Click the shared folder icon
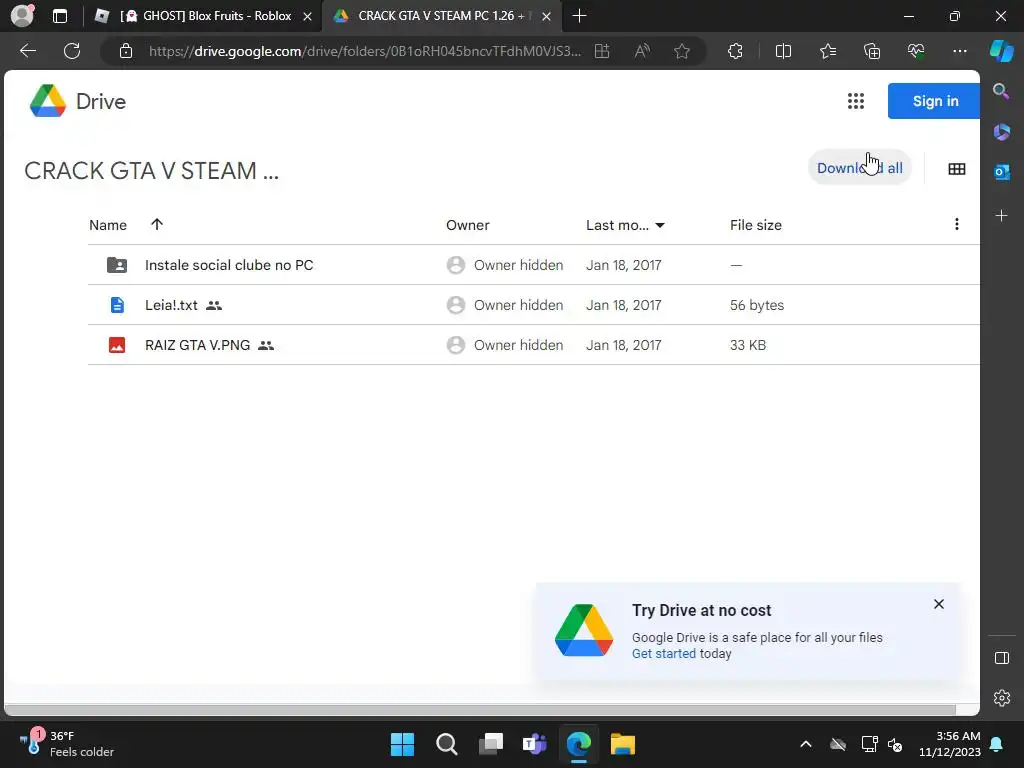Screen dimensions: 1024x768 [117, 264]
